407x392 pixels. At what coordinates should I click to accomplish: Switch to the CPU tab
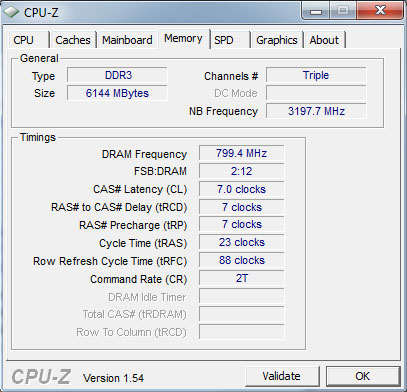pyautogui.click(x=28, y=40)
